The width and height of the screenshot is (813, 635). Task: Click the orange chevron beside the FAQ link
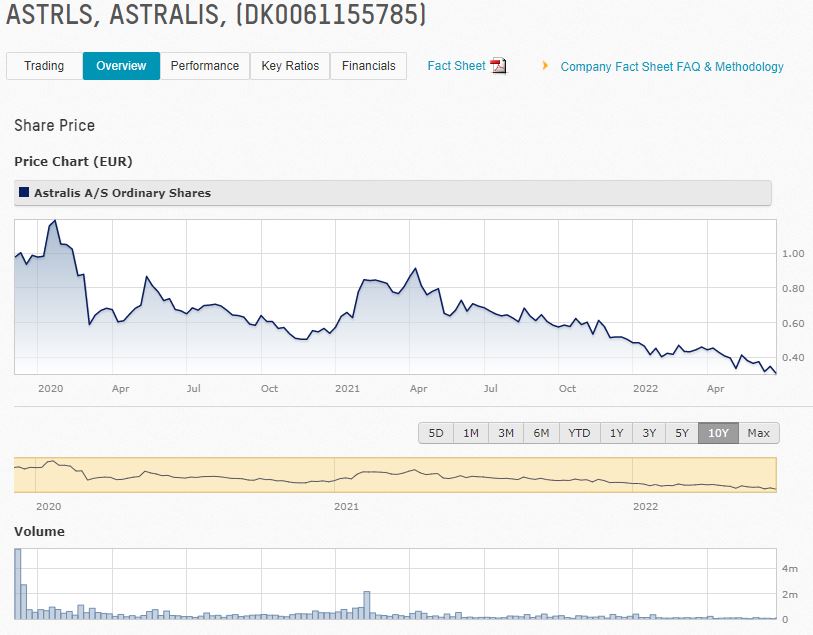tap(545, 66)
